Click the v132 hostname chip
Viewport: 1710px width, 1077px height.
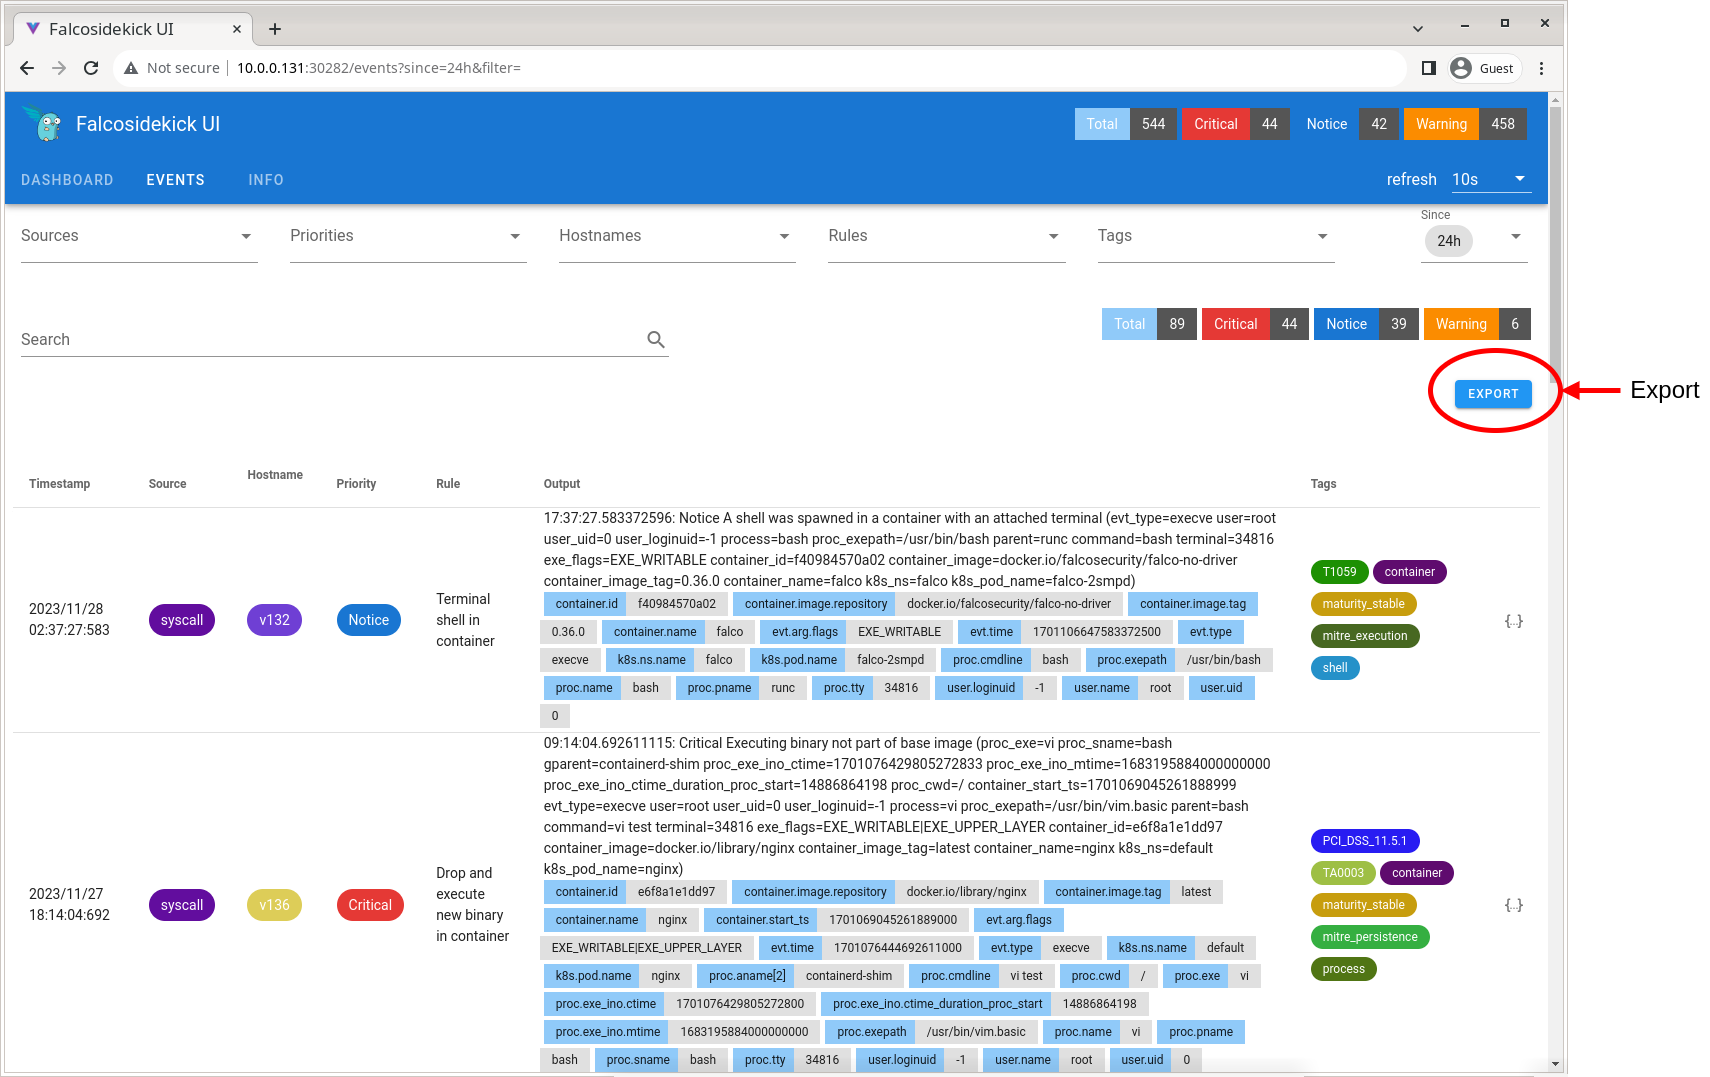click(x=274, y=620)
